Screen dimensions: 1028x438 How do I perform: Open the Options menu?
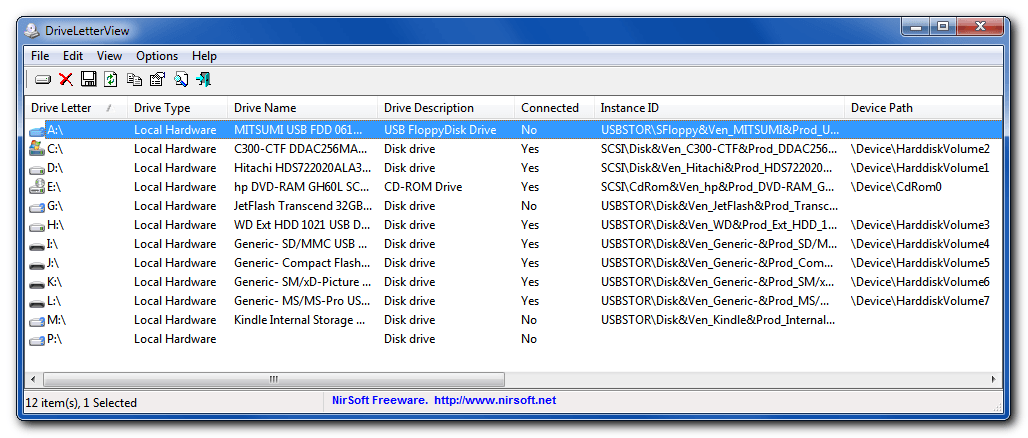[157, 56]
